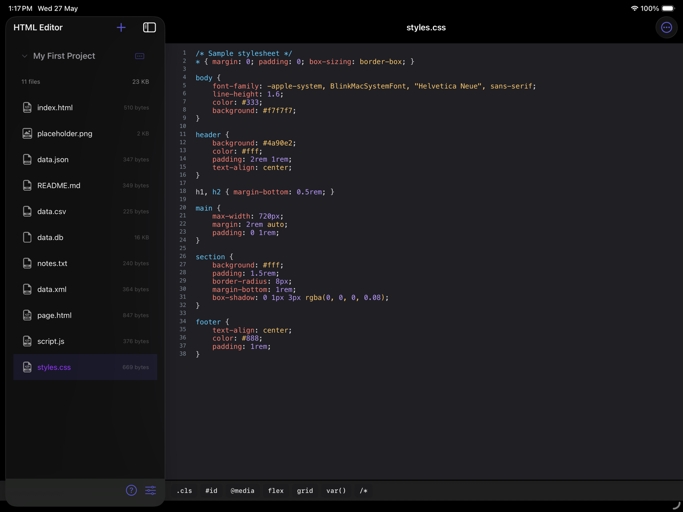Click the 11 files count label
The height and width of the screenshot is (512, 683).
[30, 81]
